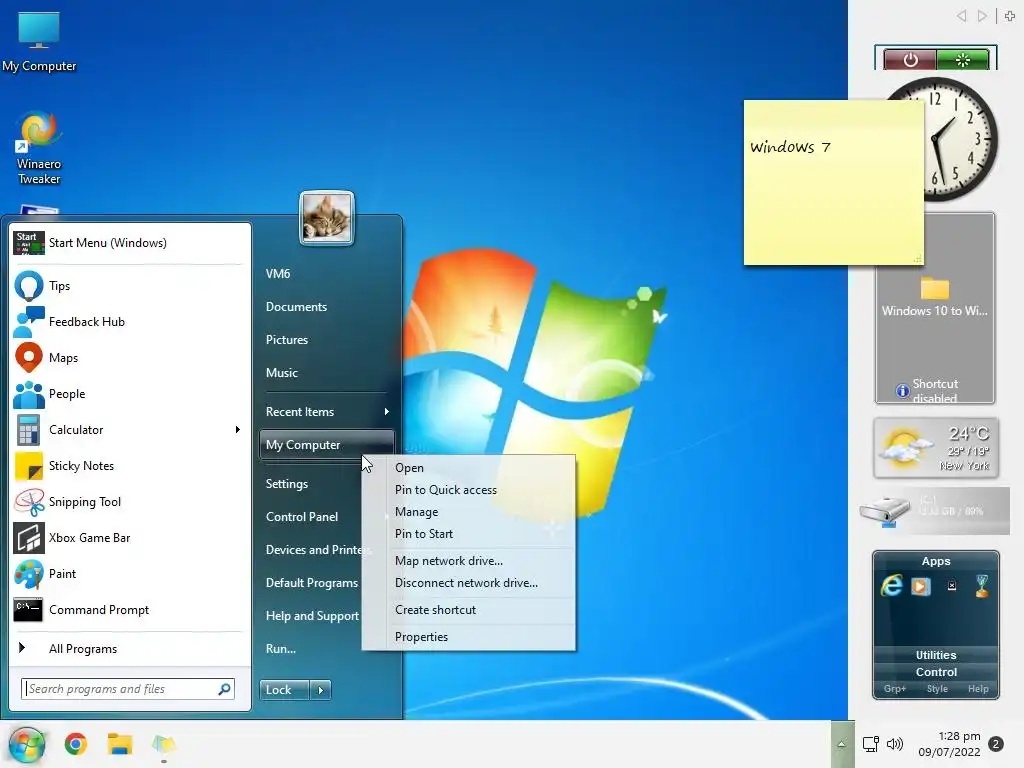Click the taskbar clock showing 1:28 pm
The image size is (1024, 768).
(x=950, y=744)
